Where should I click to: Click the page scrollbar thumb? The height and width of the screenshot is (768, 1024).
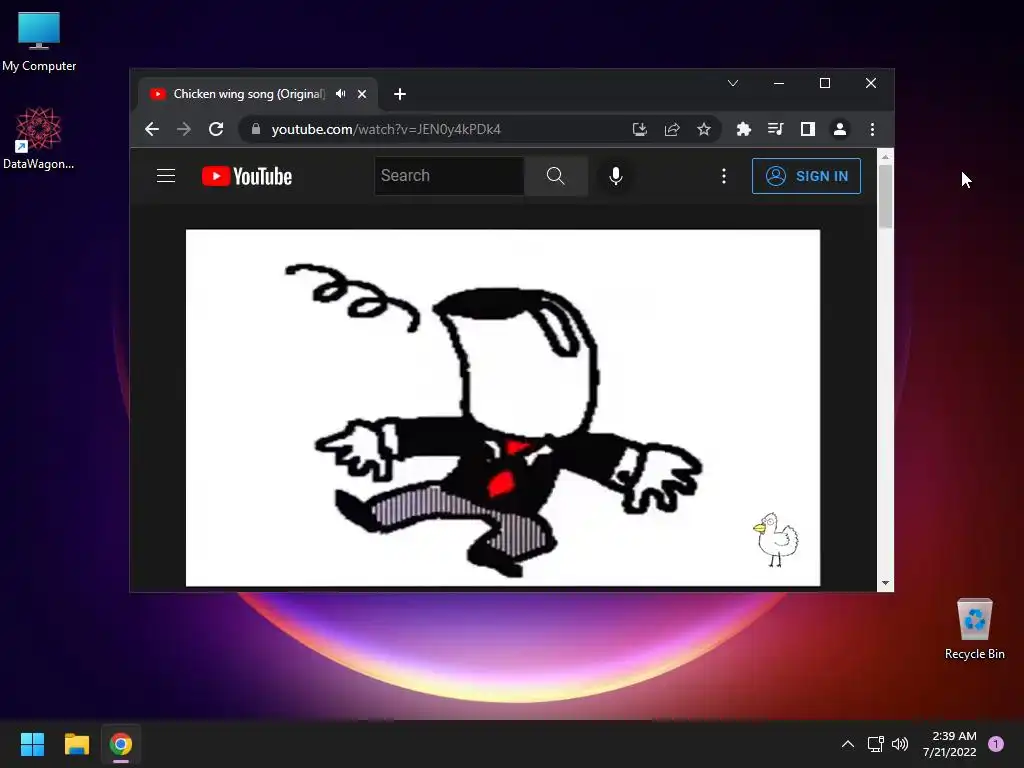885,196
